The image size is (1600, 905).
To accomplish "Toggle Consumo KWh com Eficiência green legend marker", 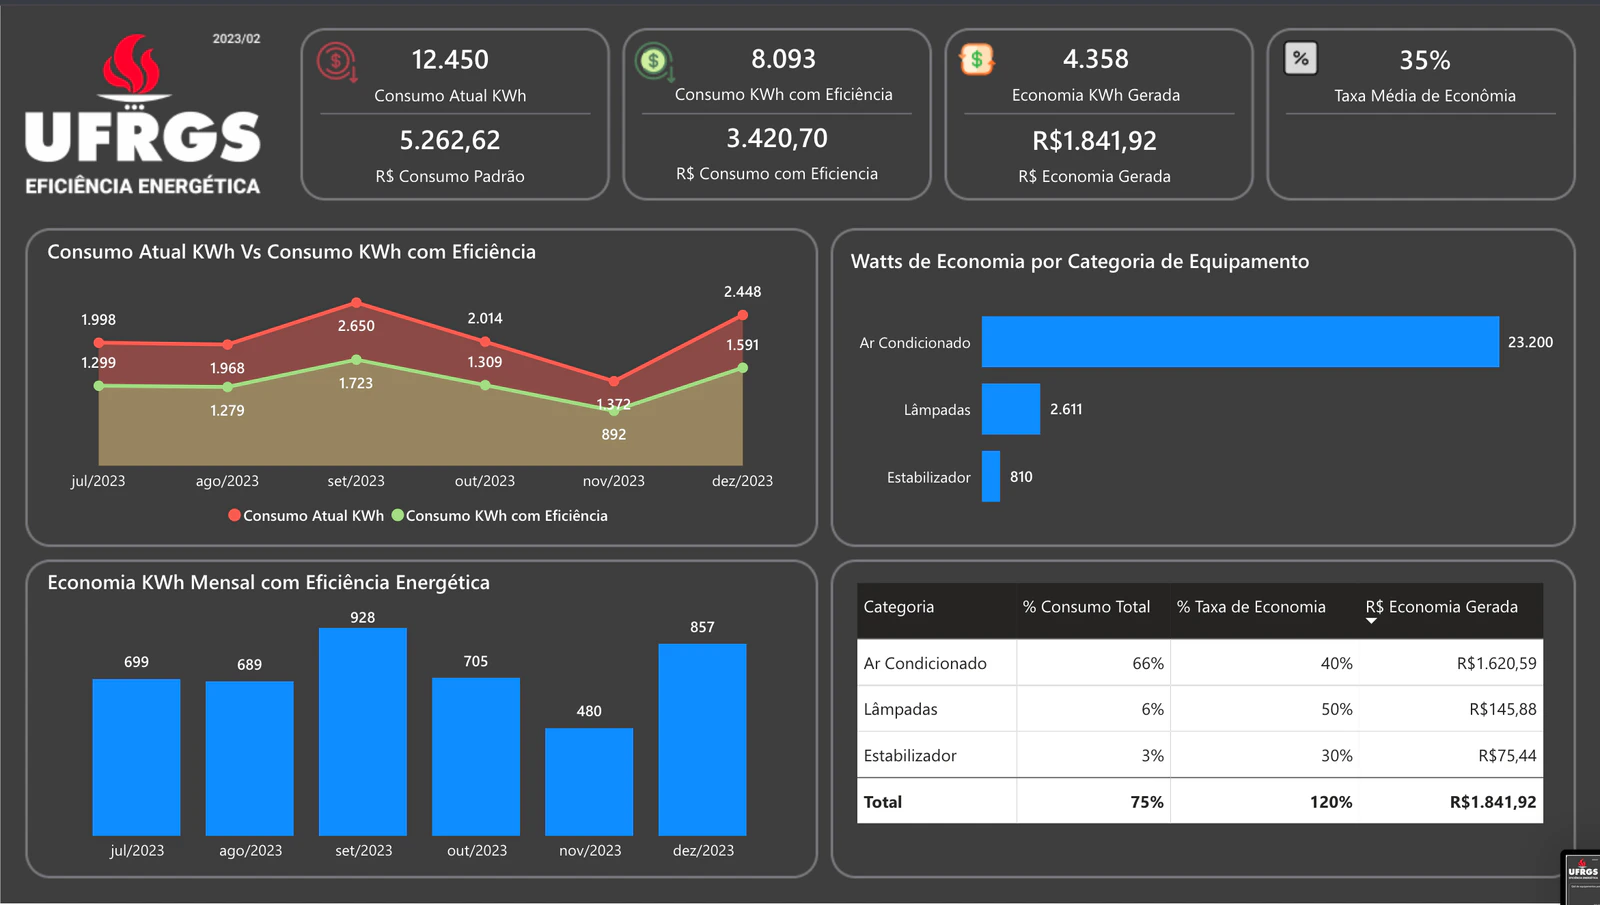I will click(397, 515).
